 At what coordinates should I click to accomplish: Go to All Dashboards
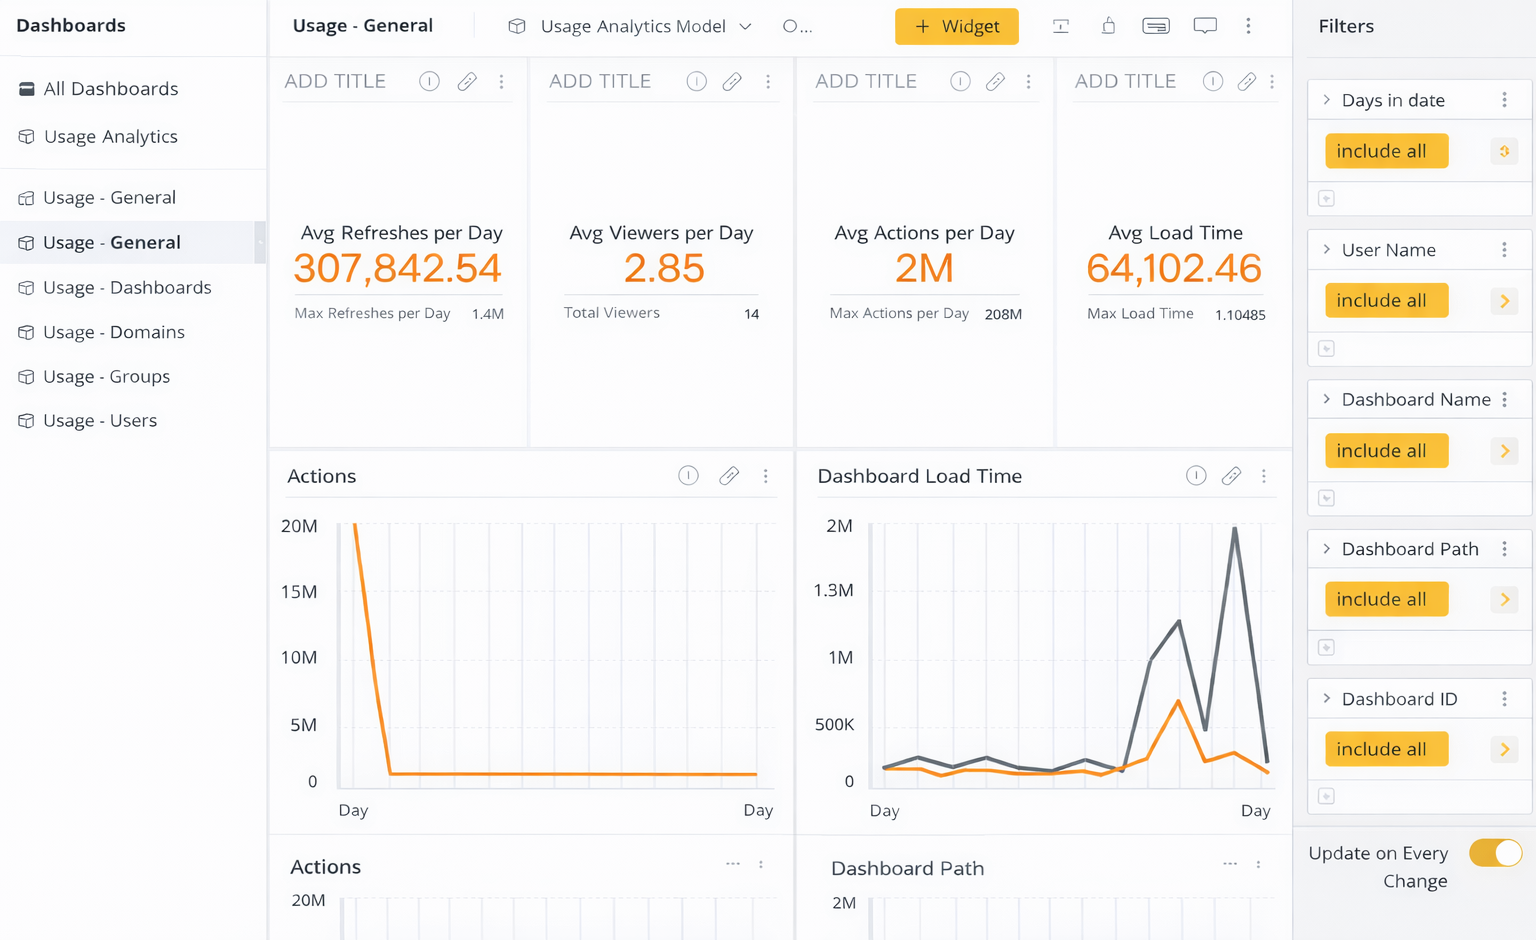point(110,89)
